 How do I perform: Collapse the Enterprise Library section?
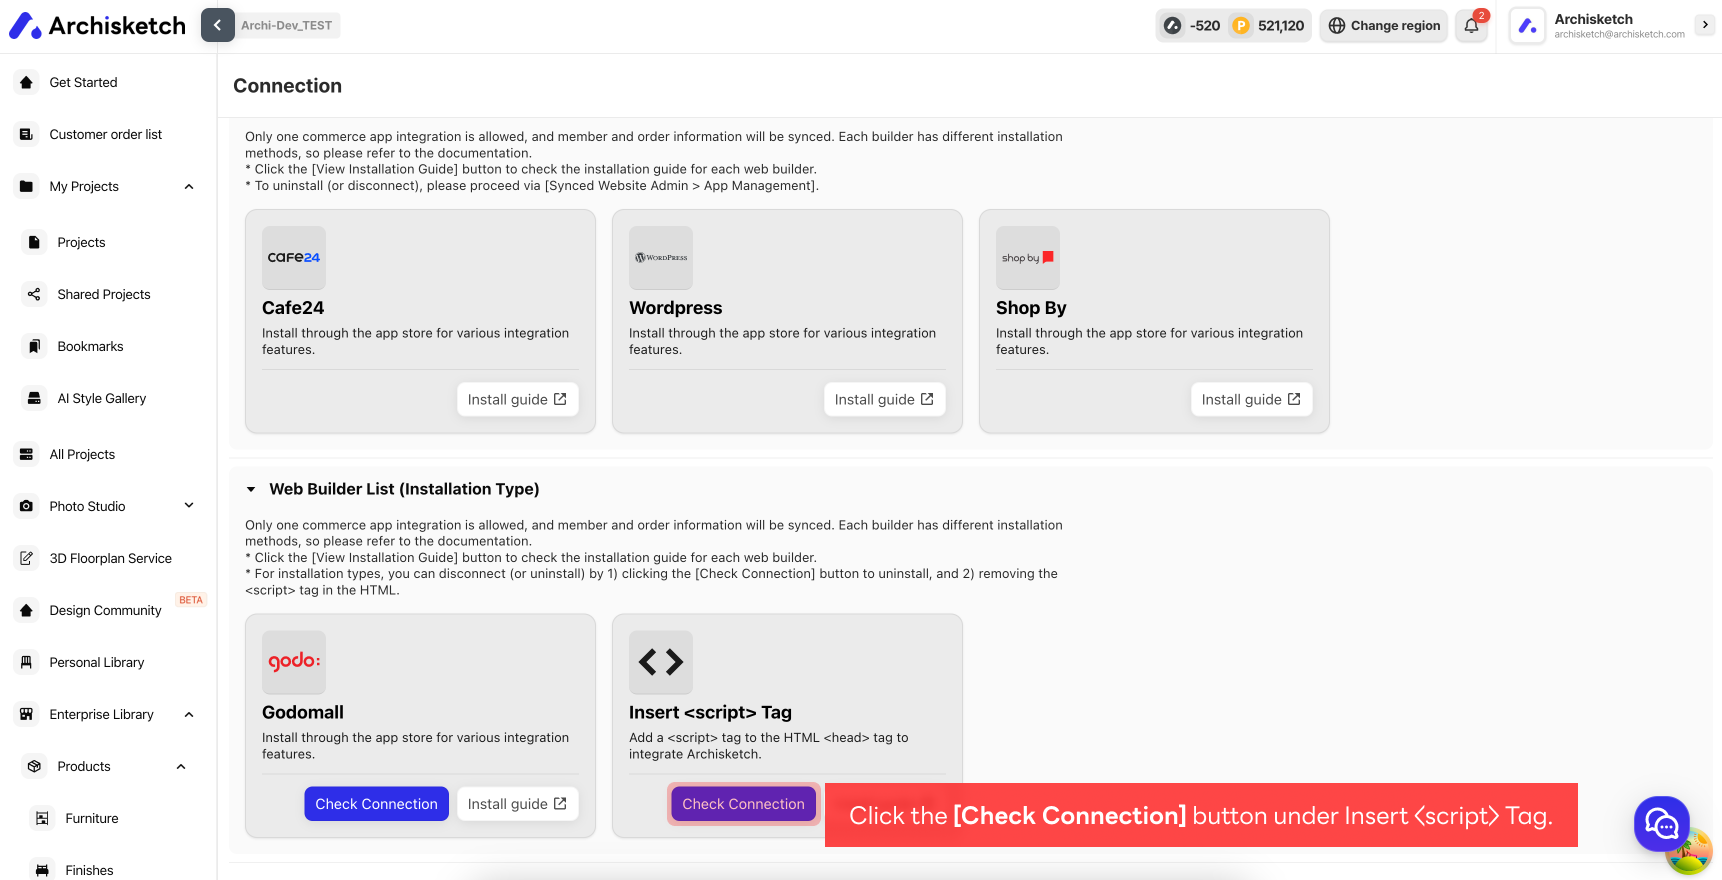[x=189, y=714]
